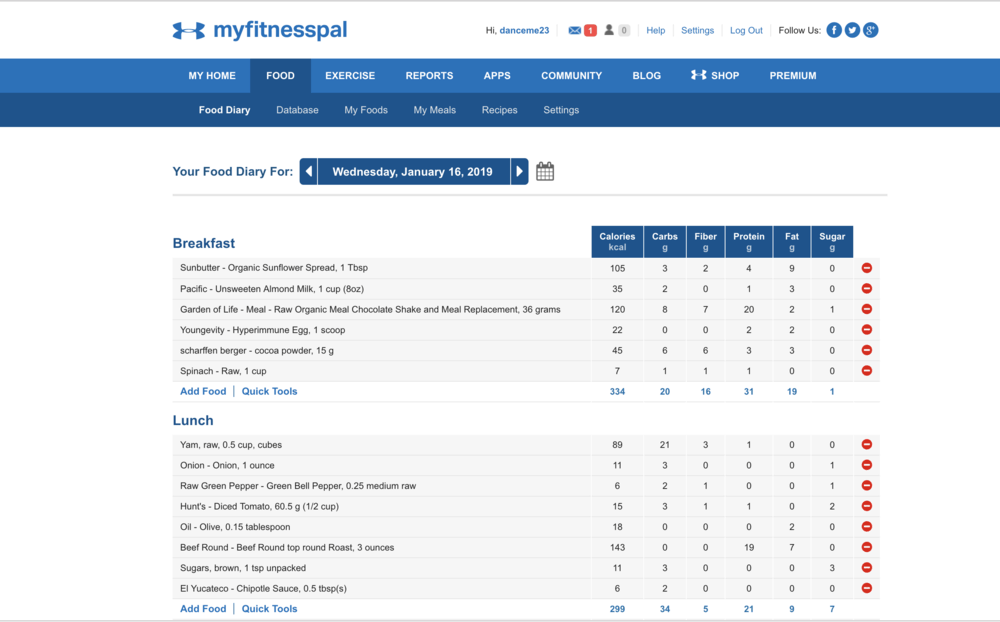Delete Garden of Life Meal entry
Screen dimensions: 1000x622
867,309
